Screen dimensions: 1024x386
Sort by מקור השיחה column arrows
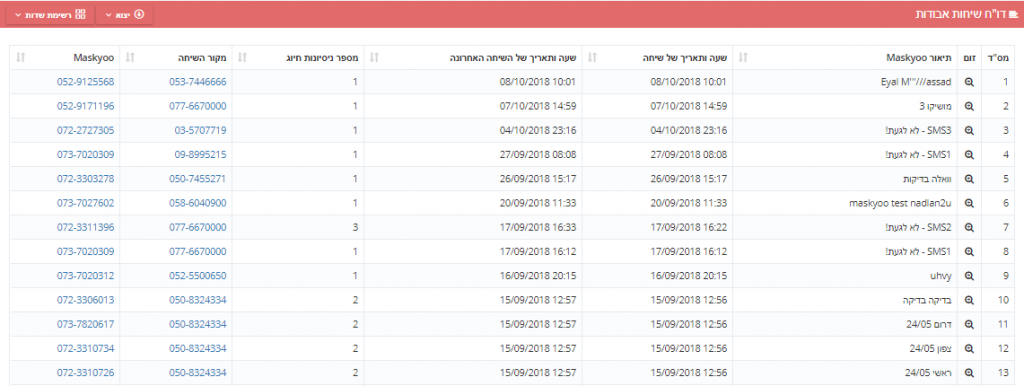[129, 57]
